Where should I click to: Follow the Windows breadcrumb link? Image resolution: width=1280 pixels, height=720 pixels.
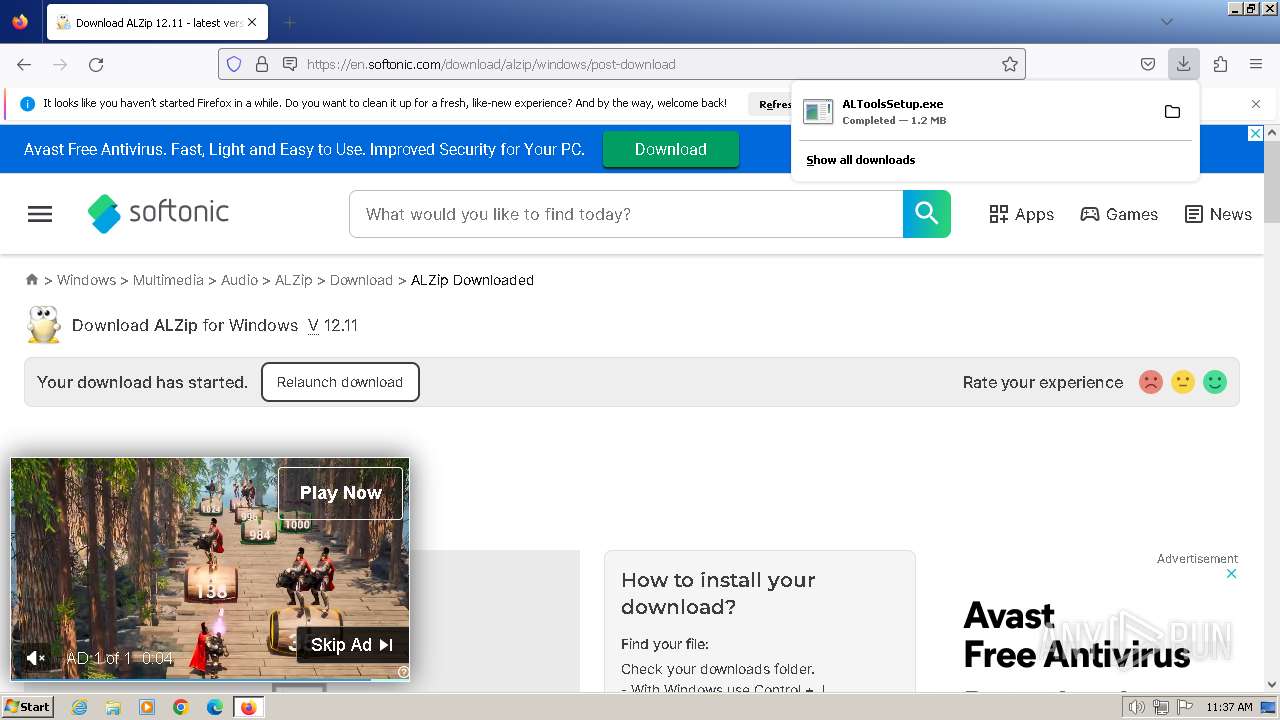[x=86, y=280]
